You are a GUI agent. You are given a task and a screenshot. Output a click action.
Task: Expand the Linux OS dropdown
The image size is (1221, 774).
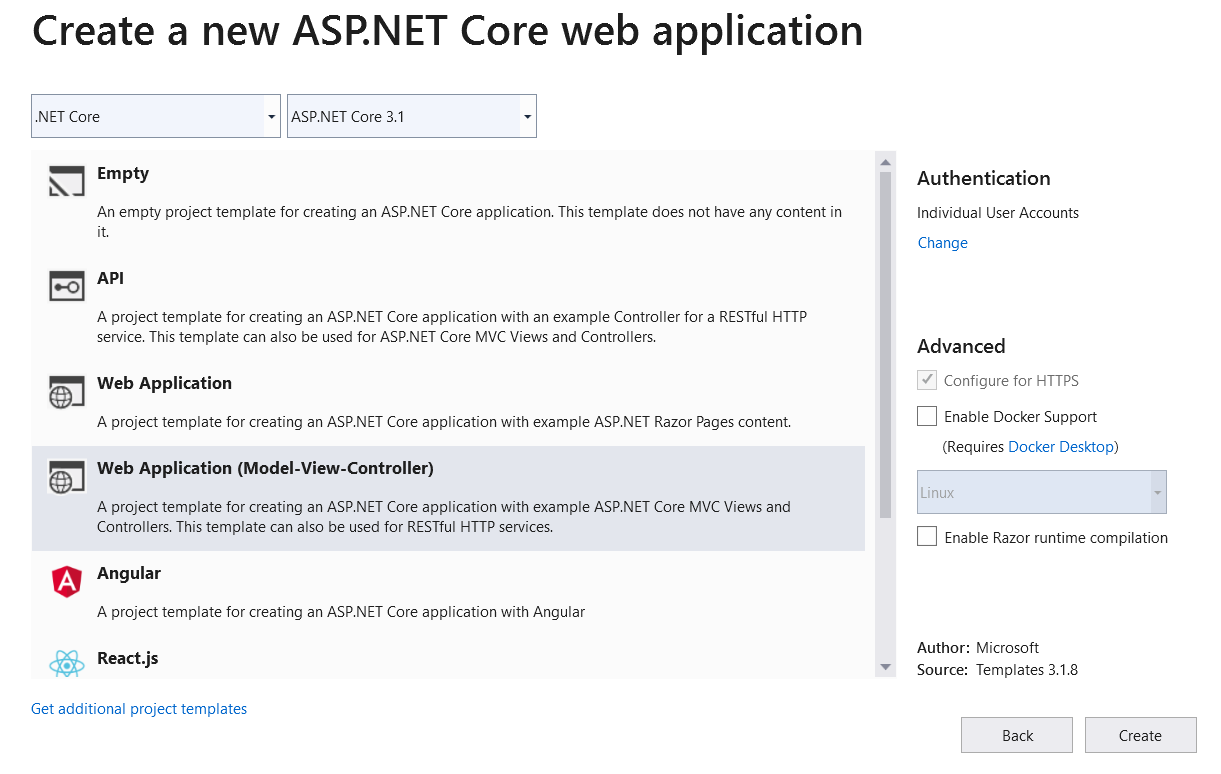(x=1041, y=492)
